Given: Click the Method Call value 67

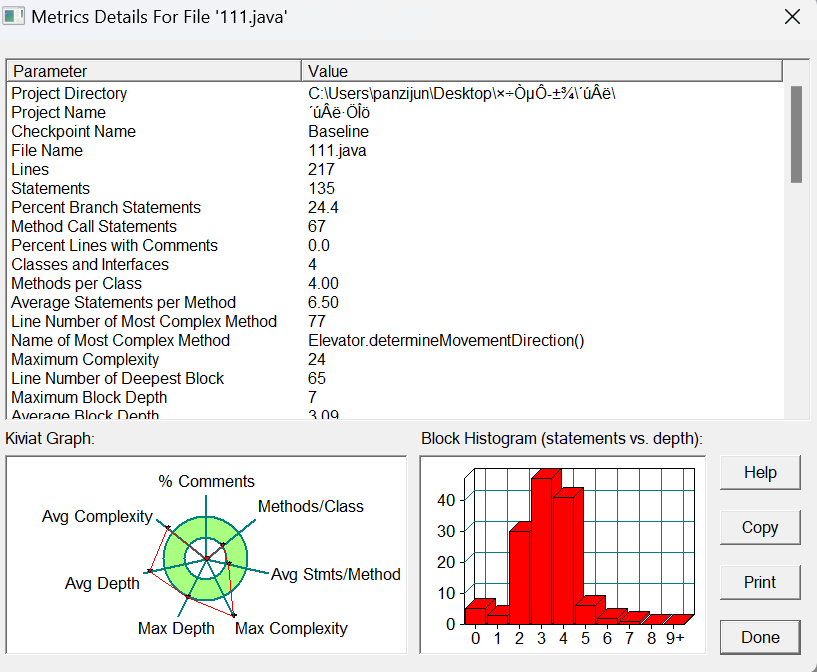Looking at the screenshot, I should [x=316, y=227].
